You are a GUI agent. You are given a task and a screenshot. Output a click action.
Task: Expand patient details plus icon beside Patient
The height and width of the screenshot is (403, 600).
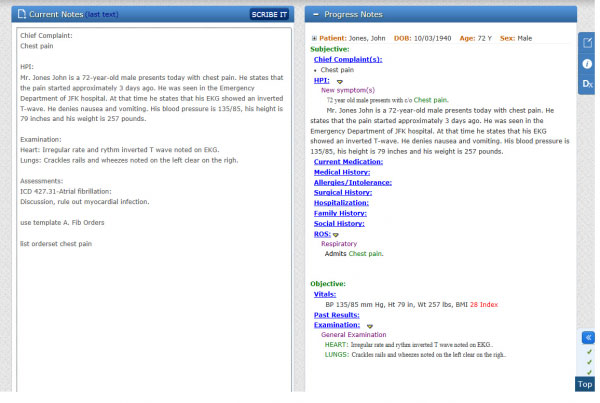click(x=314, y=37)
